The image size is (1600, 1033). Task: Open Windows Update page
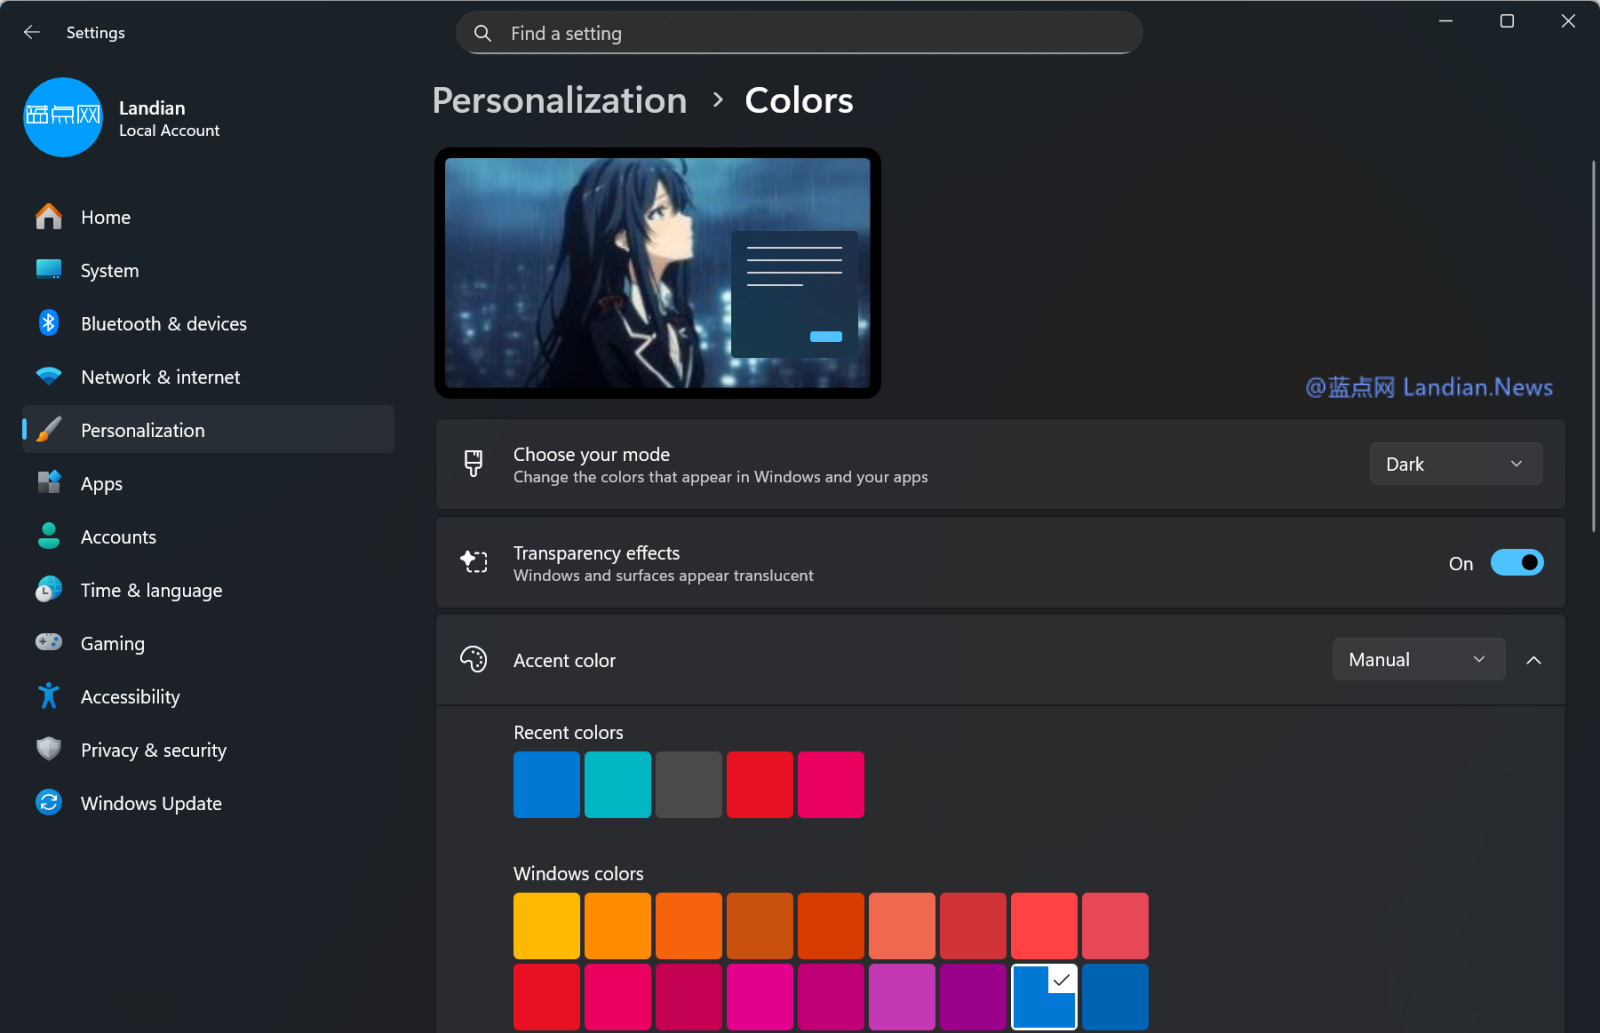pos(208,802)
